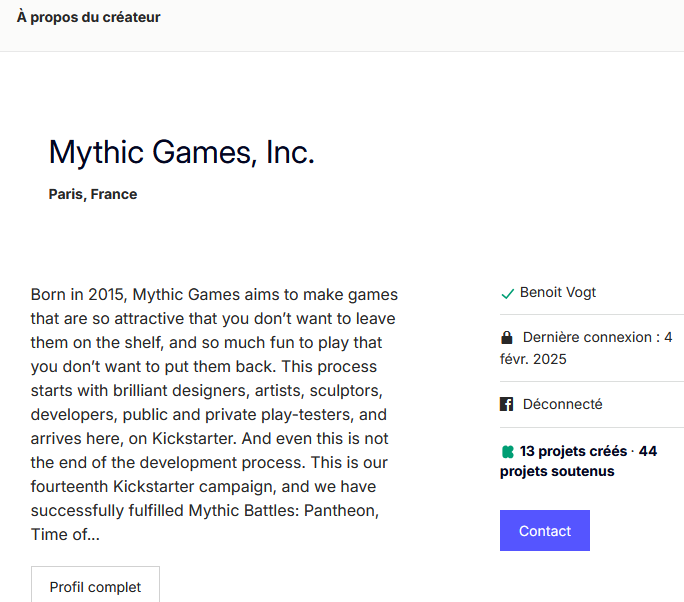Click the 13 projets créés count
The image size is (684, 602).
[573, 451]
